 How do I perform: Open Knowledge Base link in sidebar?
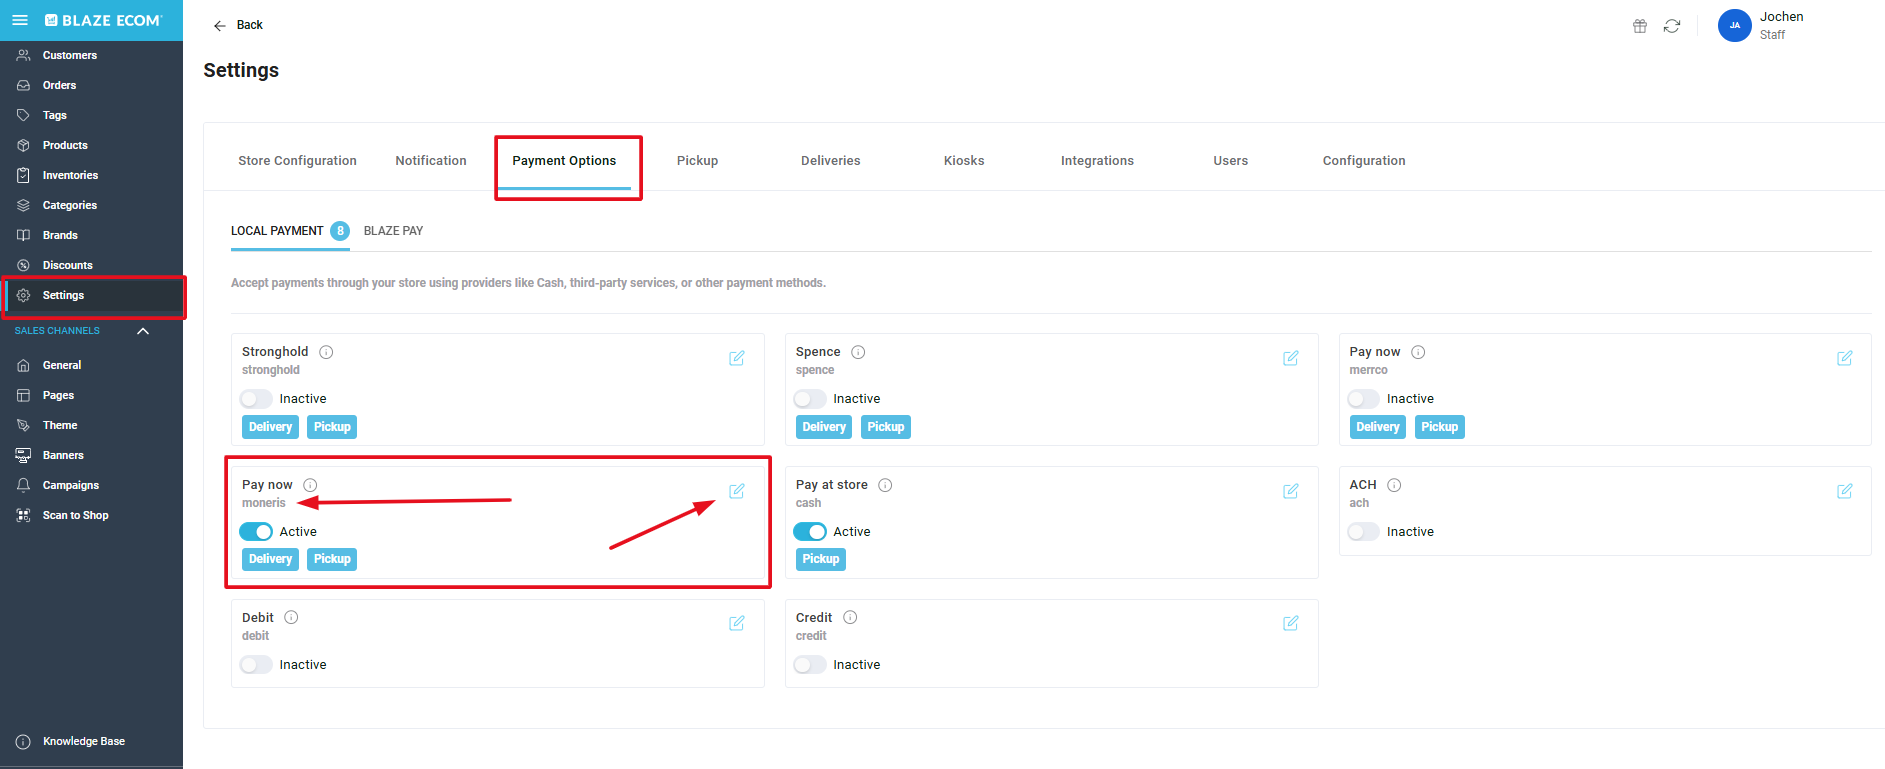coord(83,741)
